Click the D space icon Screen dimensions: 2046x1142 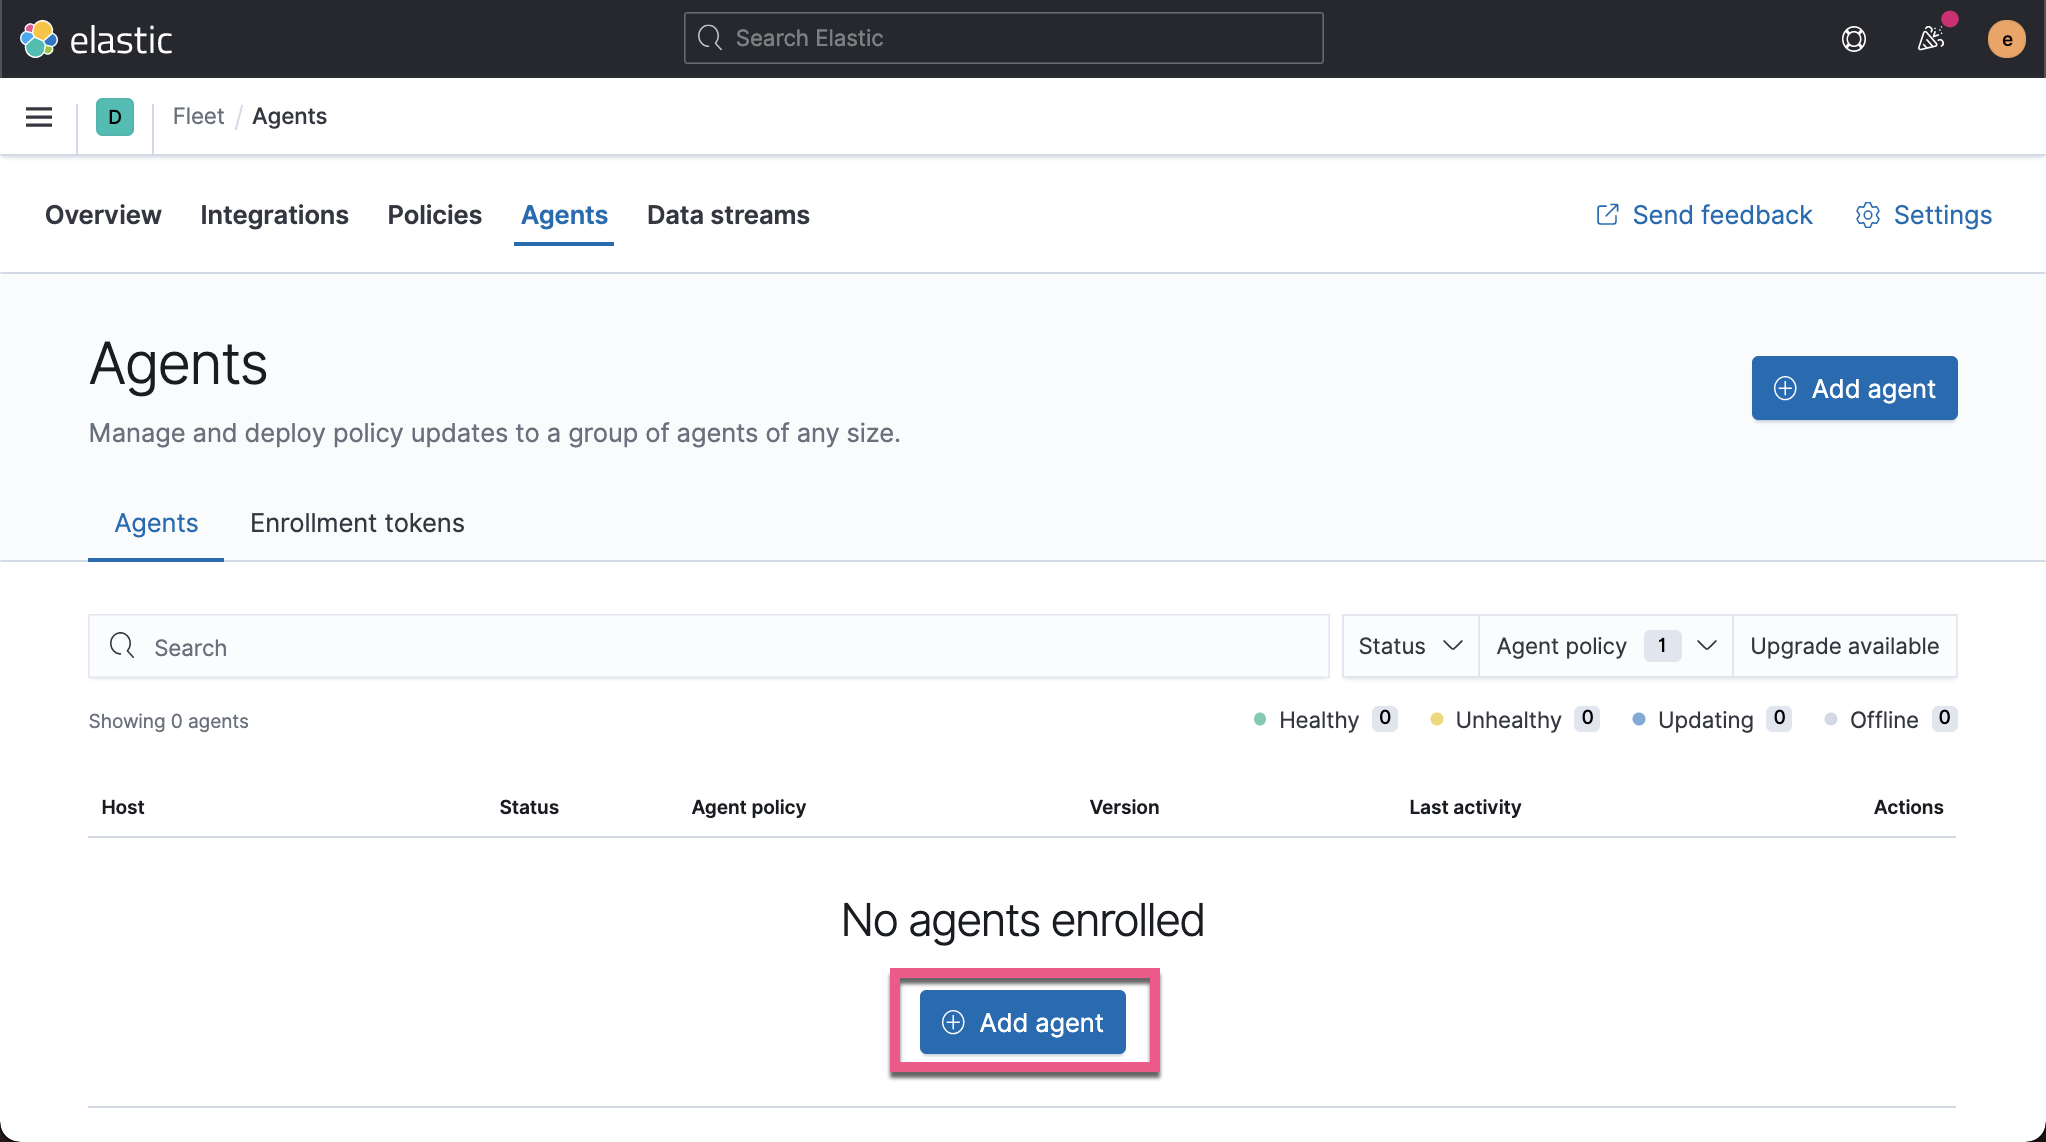coord(114,116)
